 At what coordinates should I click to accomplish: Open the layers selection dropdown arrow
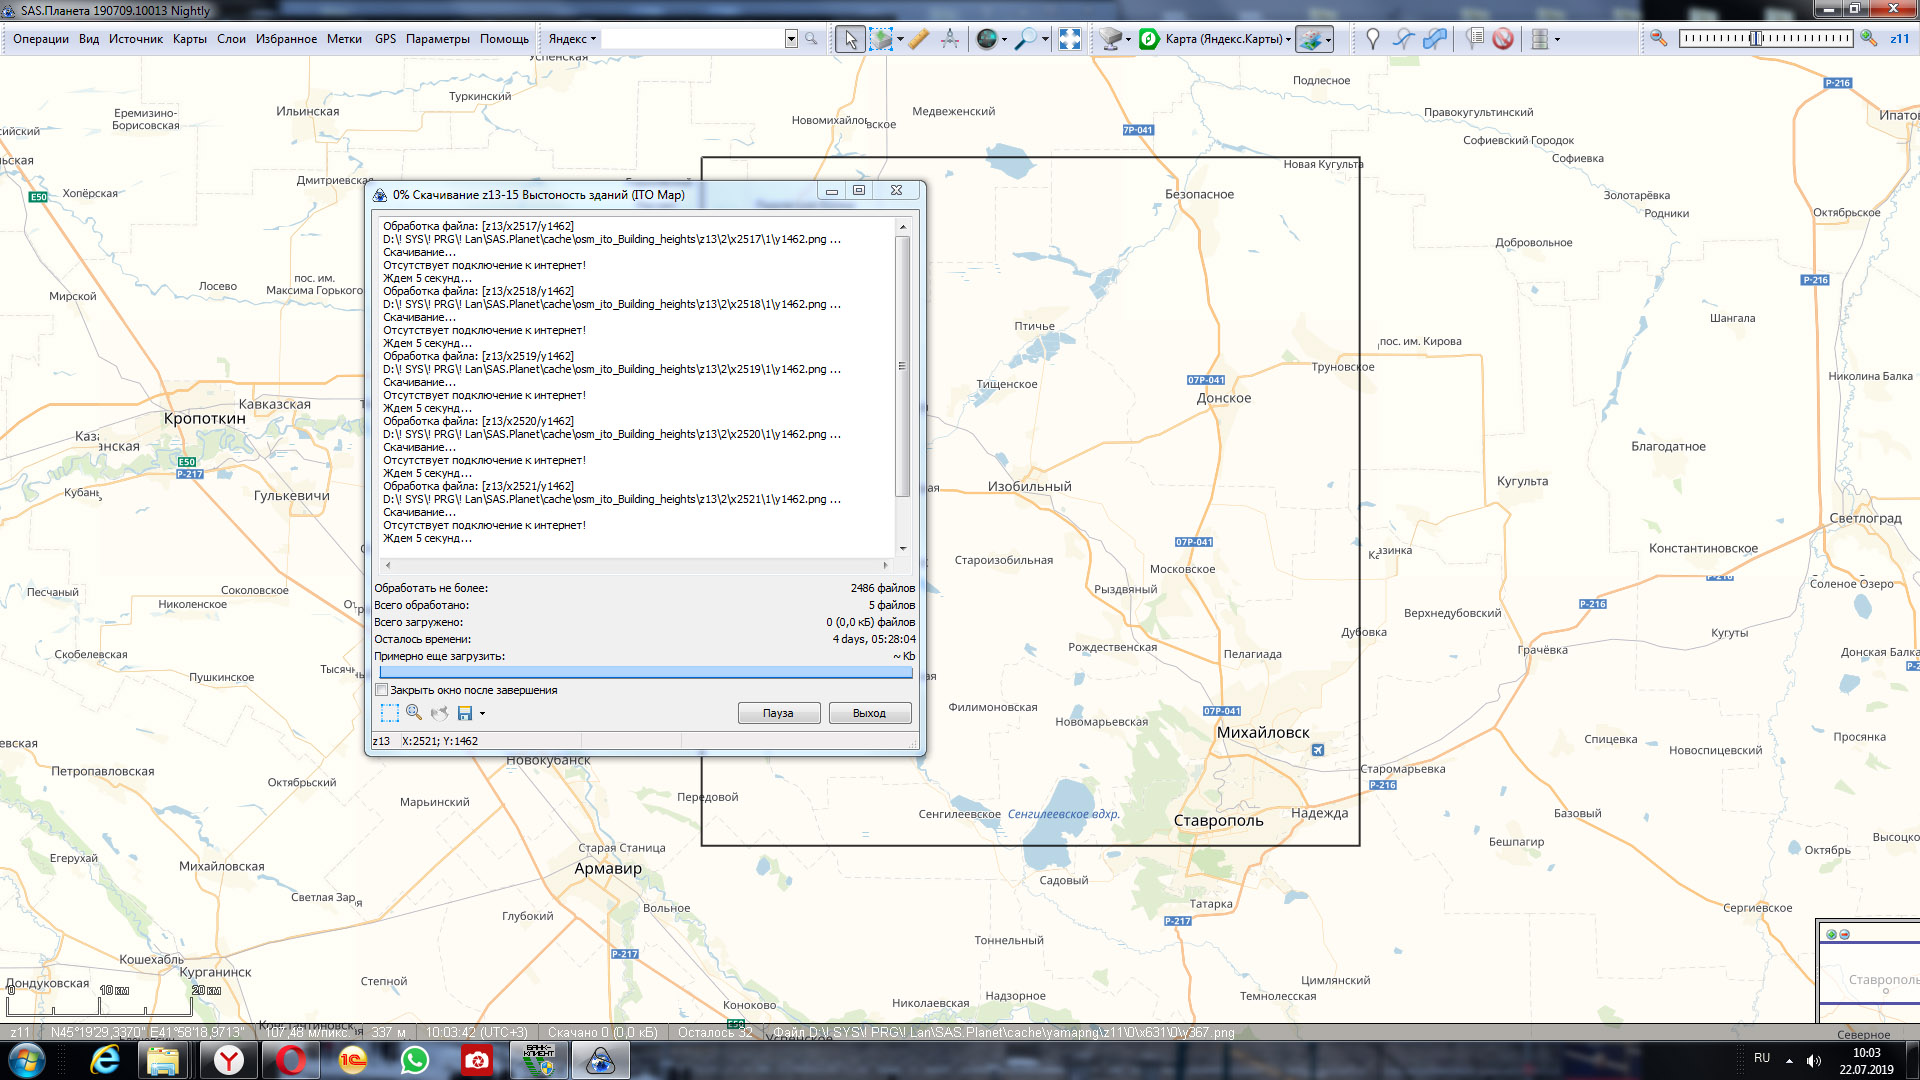tap(1329, 40)
